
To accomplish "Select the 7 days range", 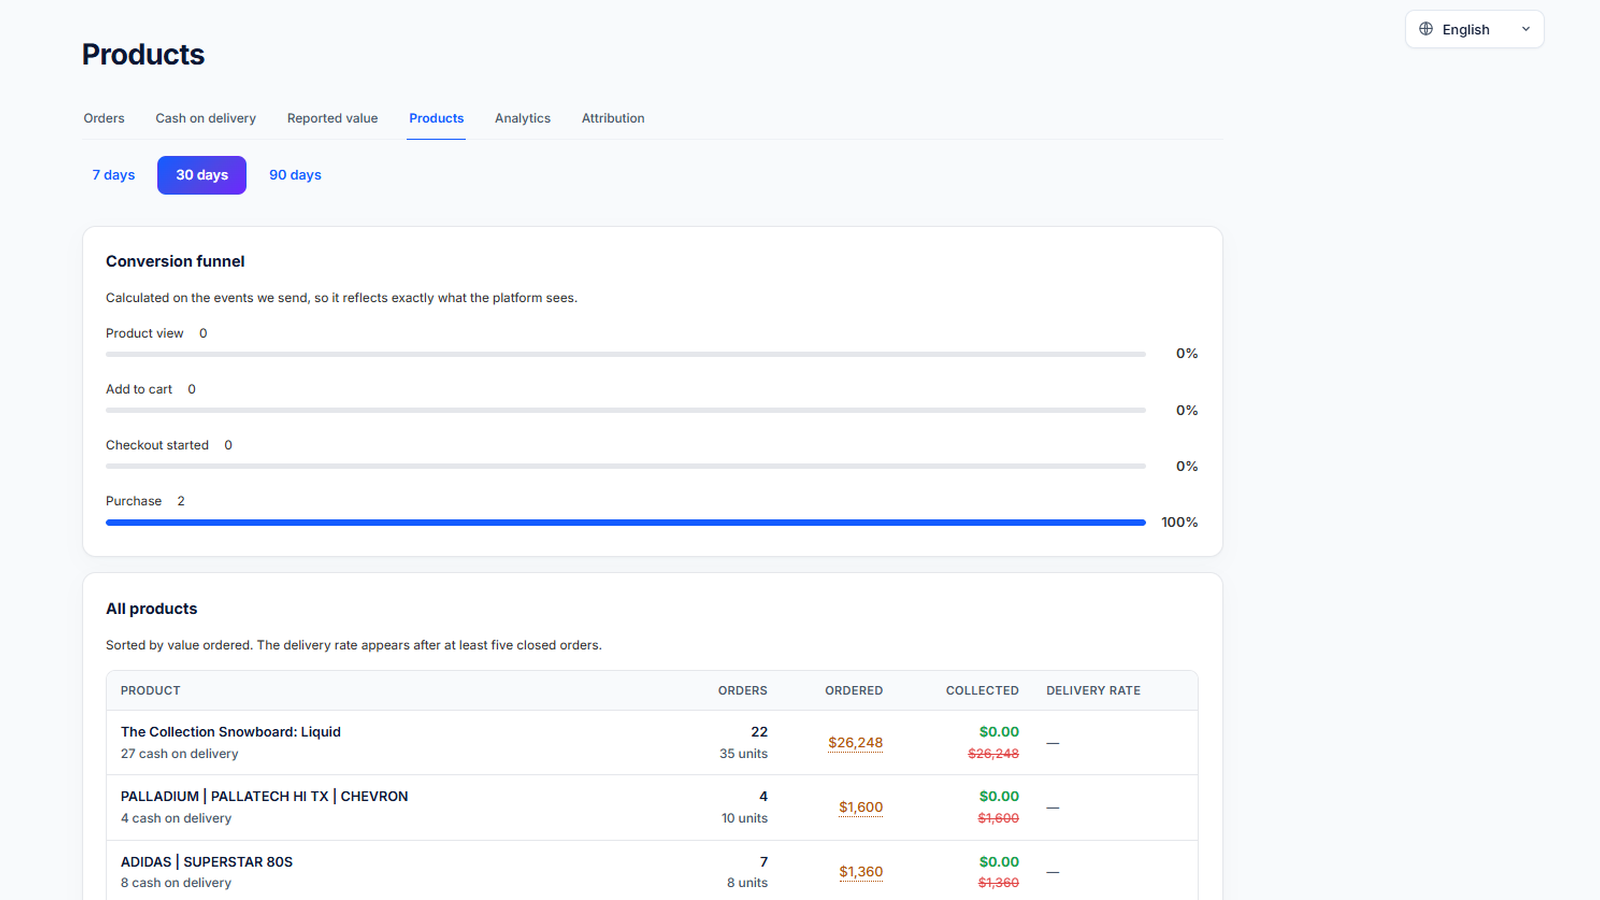I will [x=113, y=175].
